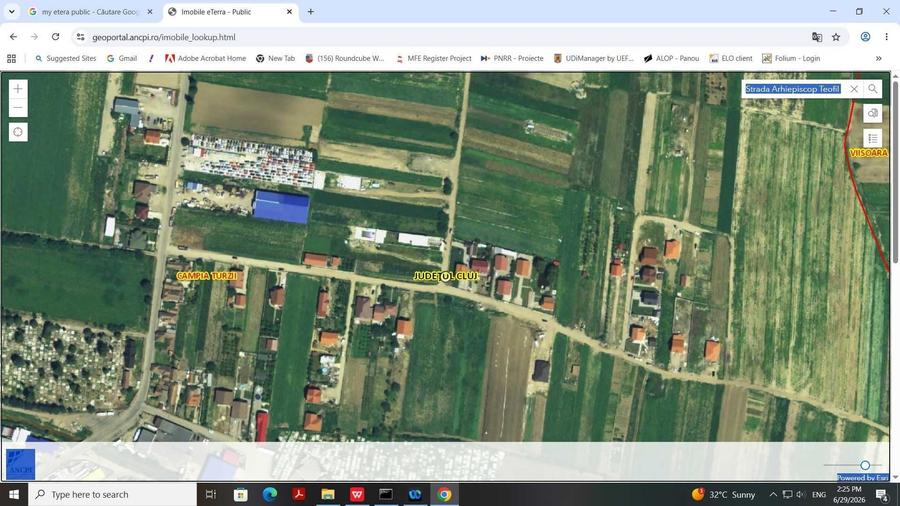
Task: Open the apps grid in bookmarks bar
Action: (11, 59)
